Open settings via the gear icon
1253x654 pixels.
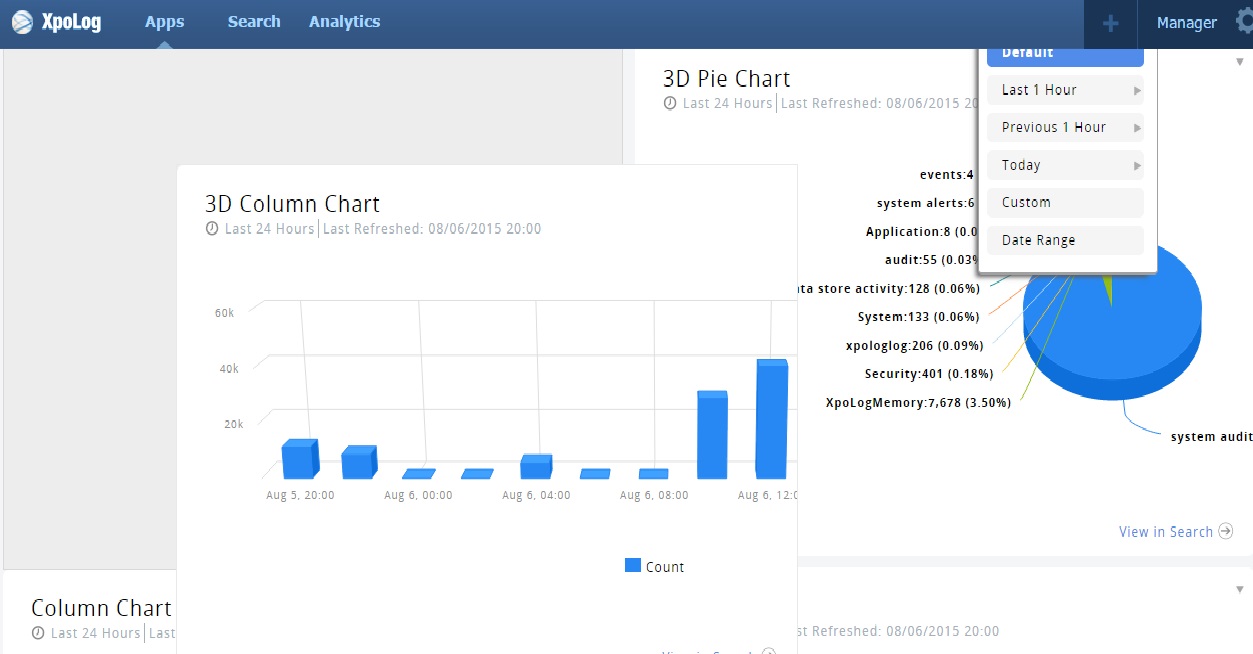[1244, 22]
